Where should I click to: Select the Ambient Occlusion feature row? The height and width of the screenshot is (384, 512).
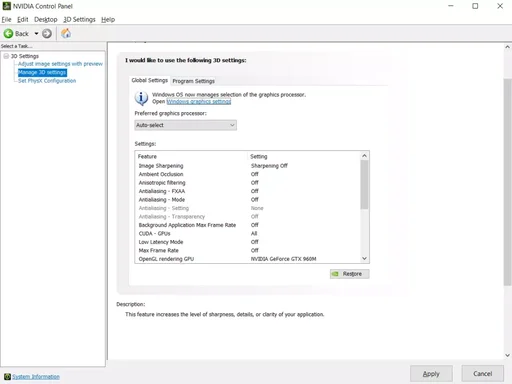tap(248, 174)
